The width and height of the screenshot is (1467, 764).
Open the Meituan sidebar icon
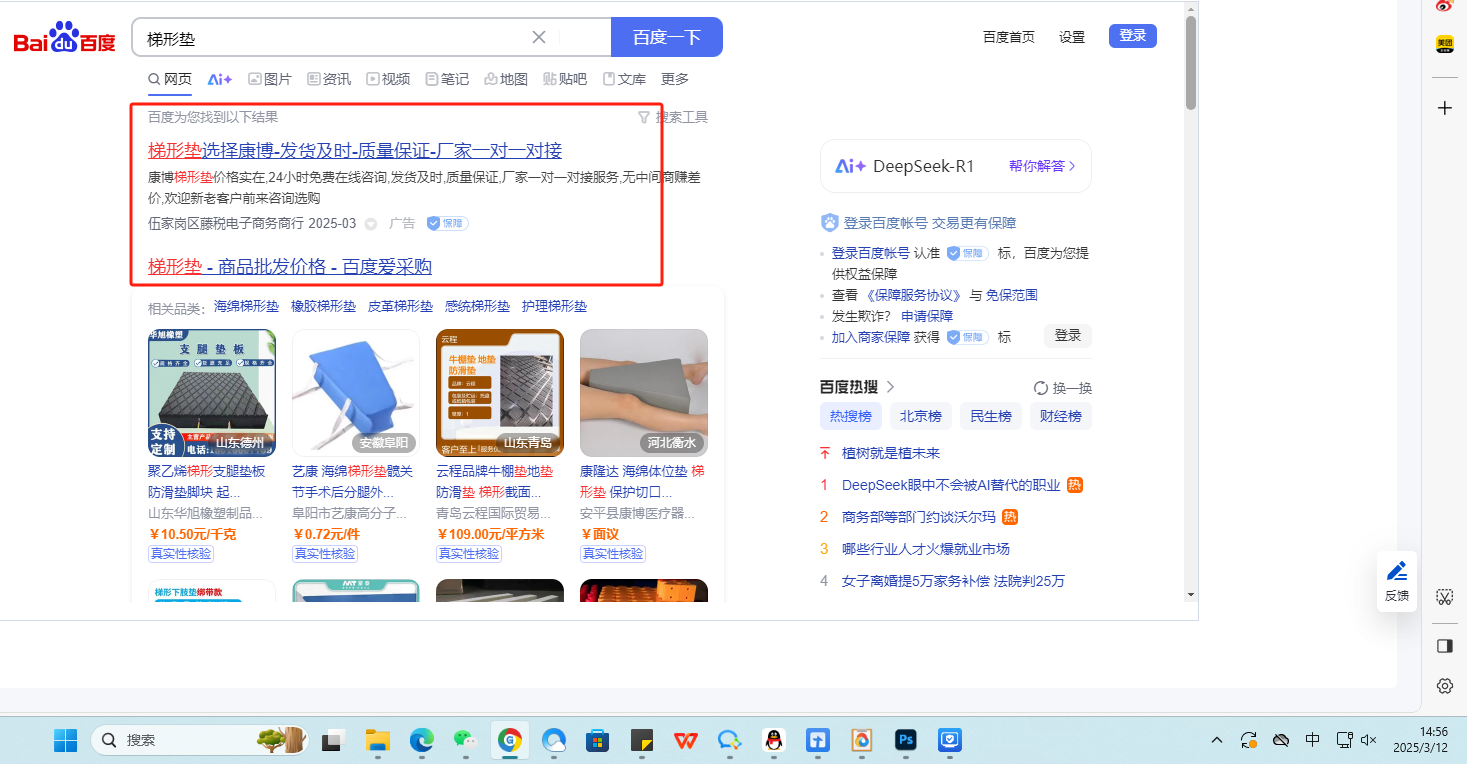click(x=1444, y=44)
